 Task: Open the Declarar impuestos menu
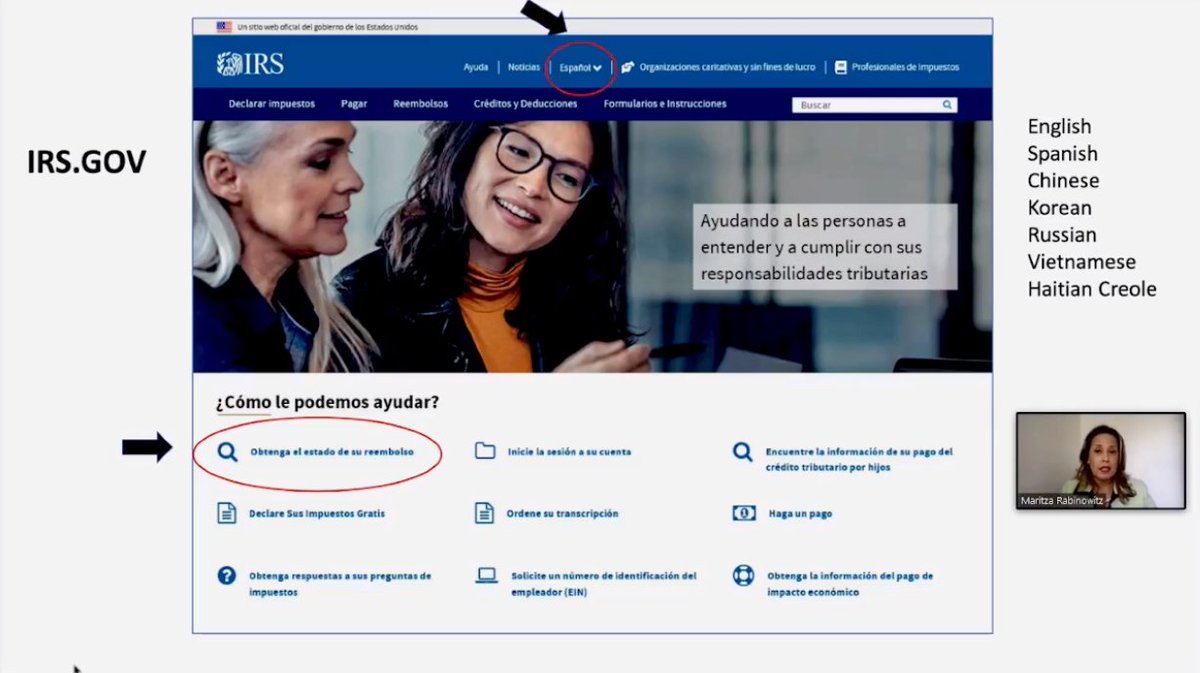pyautogui.click(x=272, y=104)
